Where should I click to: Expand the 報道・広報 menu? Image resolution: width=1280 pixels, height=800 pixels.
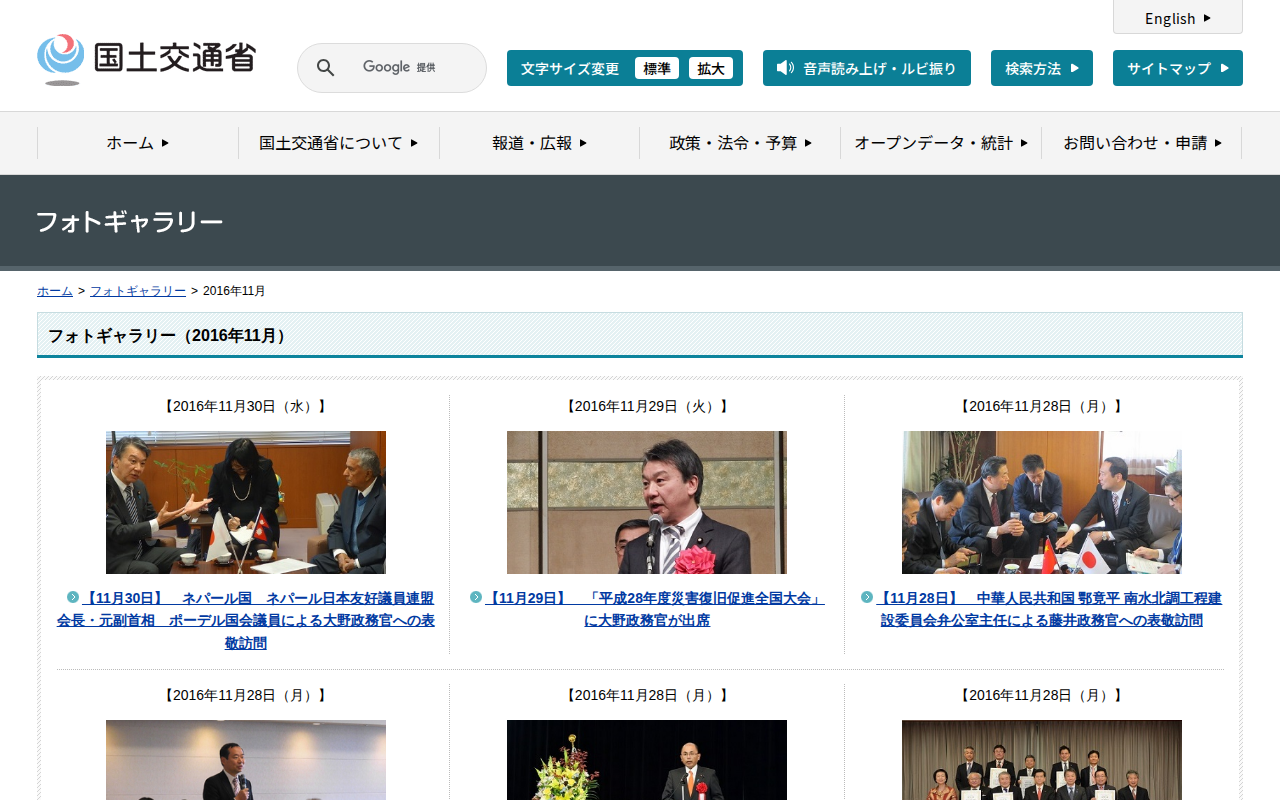(539, 143)
